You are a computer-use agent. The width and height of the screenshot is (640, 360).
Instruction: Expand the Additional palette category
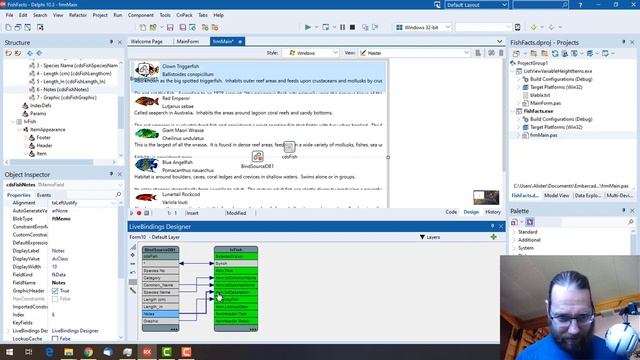pyautogui.click(x=514, y=240)
